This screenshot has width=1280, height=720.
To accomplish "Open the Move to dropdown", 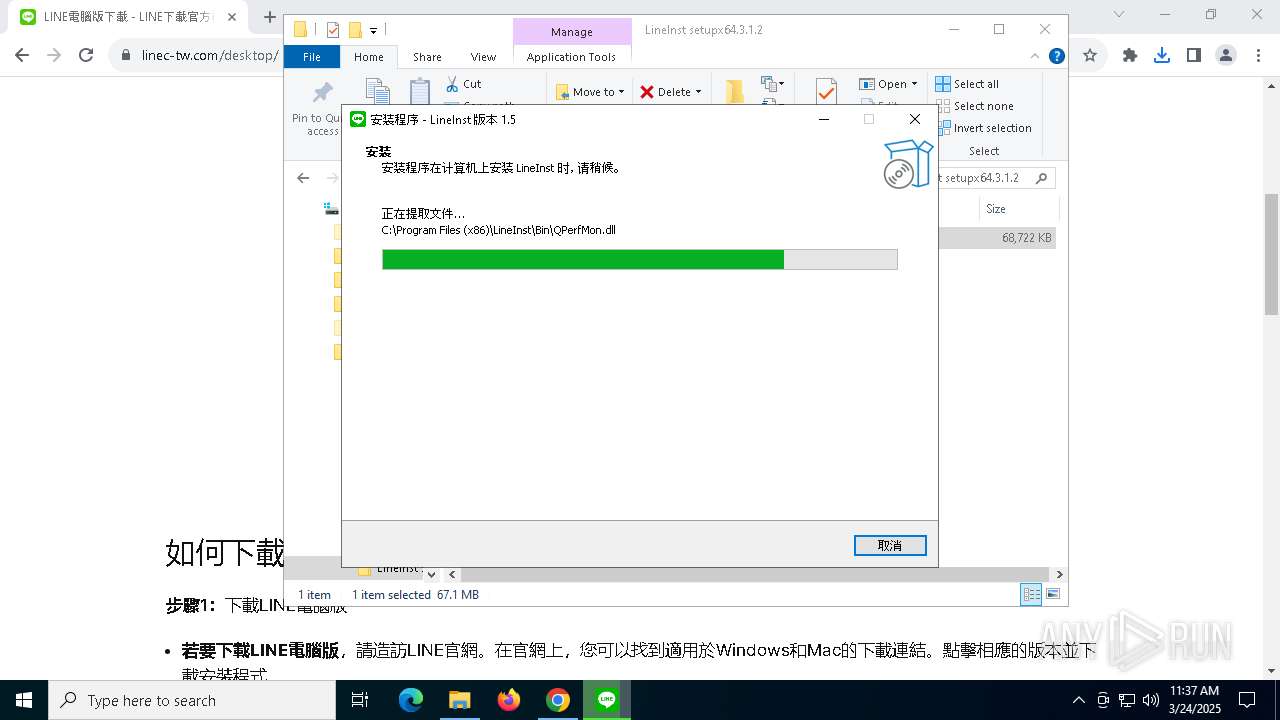I will click(590, 92).
